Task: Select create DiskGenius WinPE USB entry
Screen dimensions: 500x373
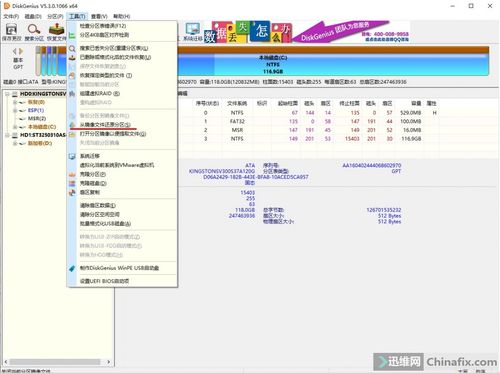Action: point(119,268)
